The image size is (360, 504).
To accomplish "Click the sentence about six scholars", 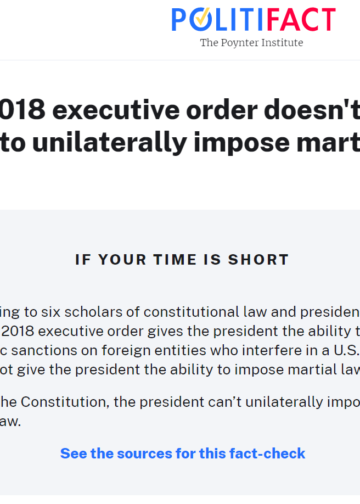I will tap(180, 312).
